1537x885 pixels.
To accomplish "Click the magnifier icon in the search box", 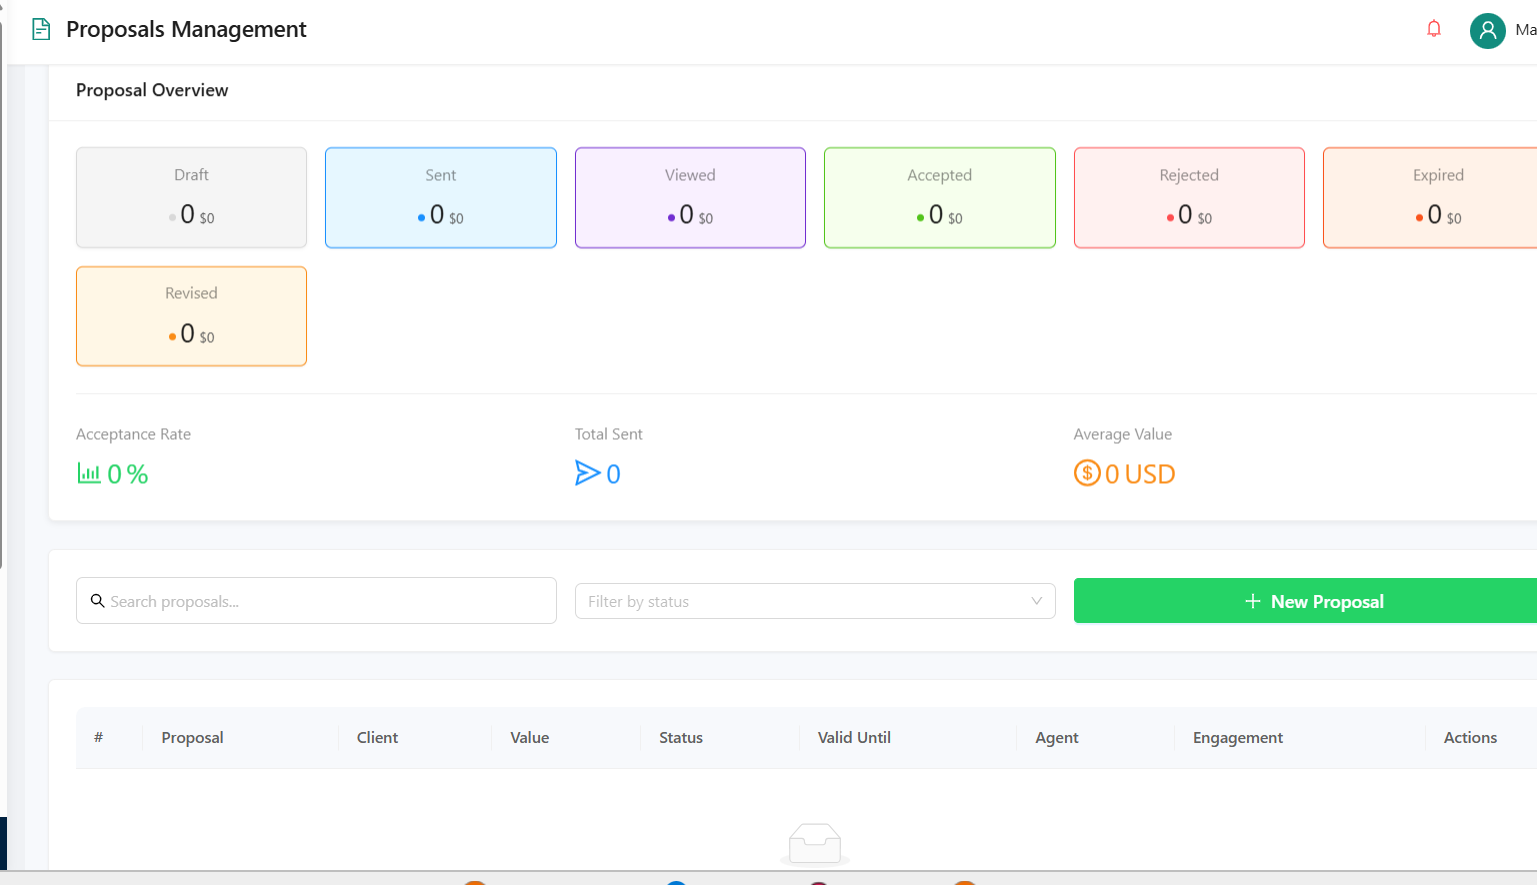I will [97, 600].
